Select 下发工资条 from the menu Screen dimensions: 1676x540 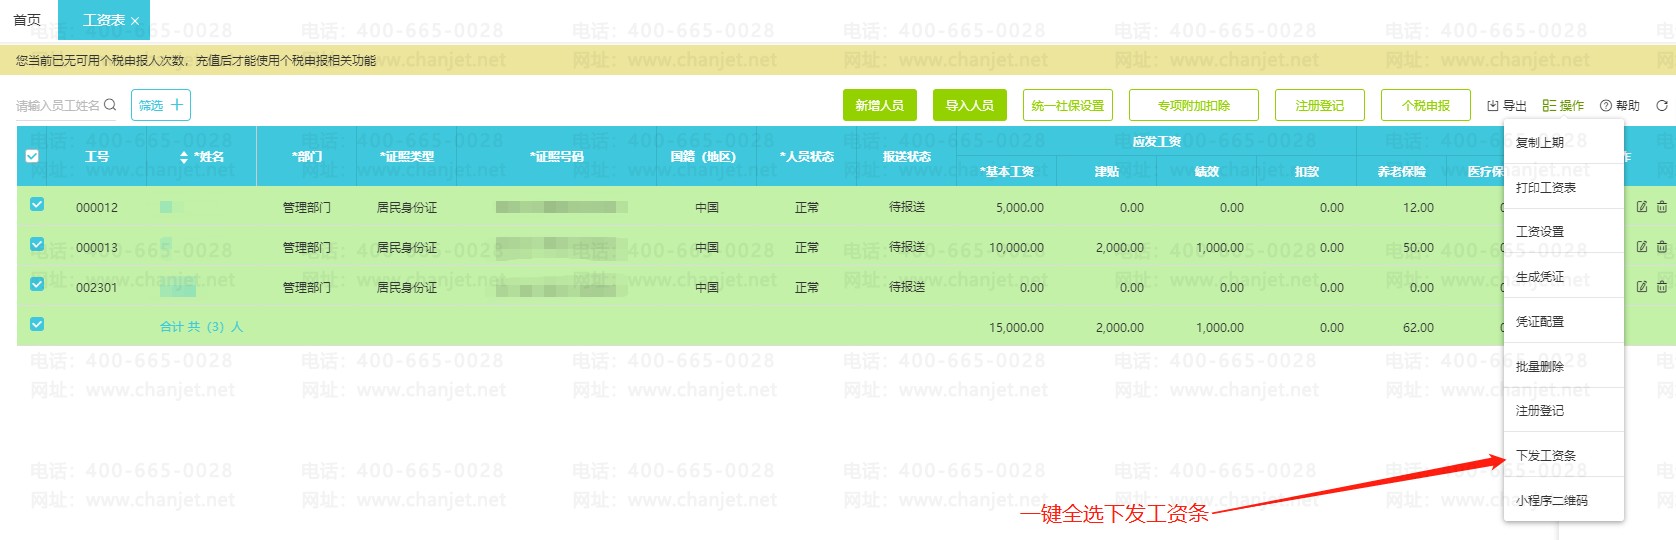(1564, 455)
